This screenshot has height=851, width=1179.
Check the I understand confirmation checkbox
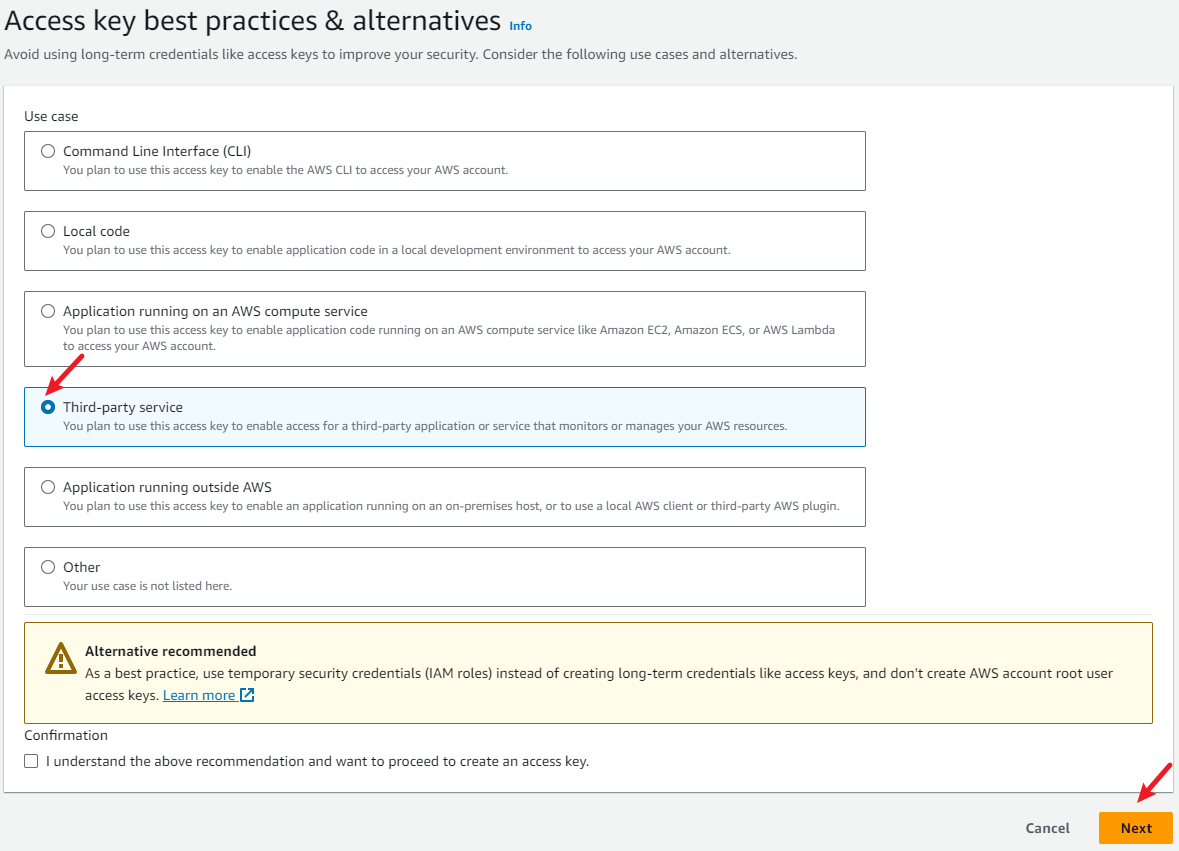(x=31, y=761)
